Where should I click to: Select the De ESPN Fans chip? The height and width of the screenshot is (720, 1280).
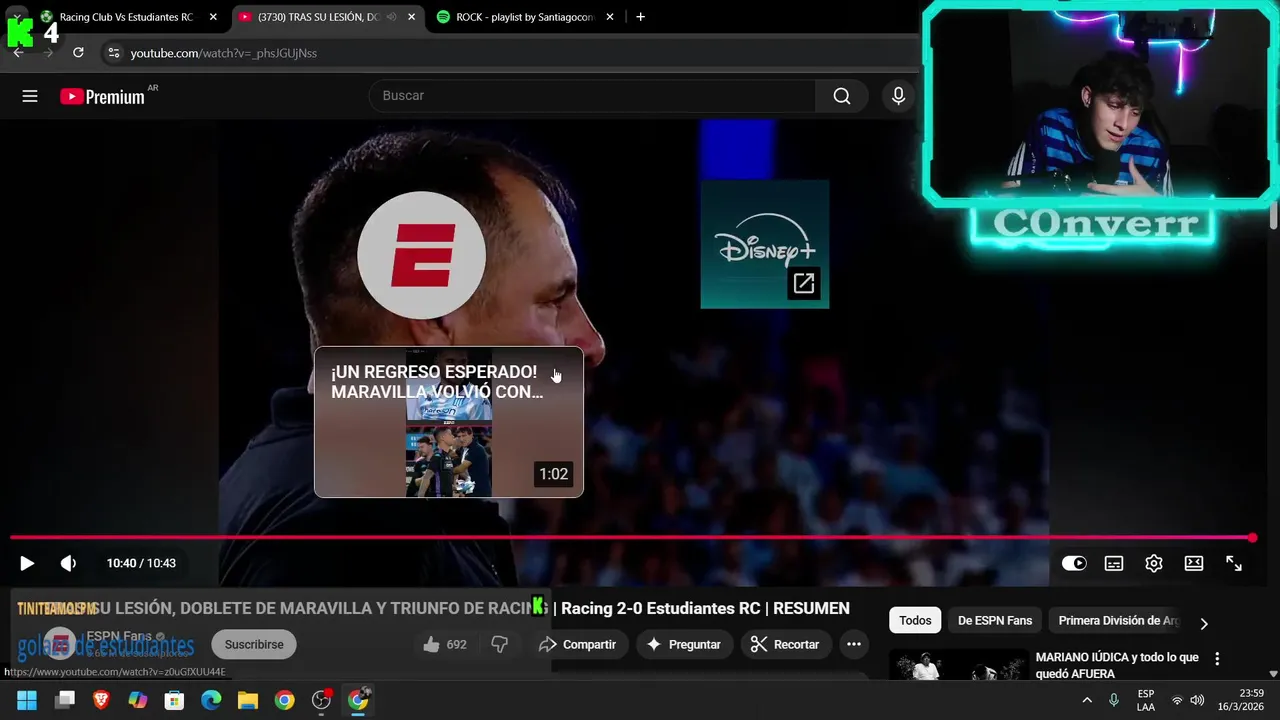pos(995,620)
